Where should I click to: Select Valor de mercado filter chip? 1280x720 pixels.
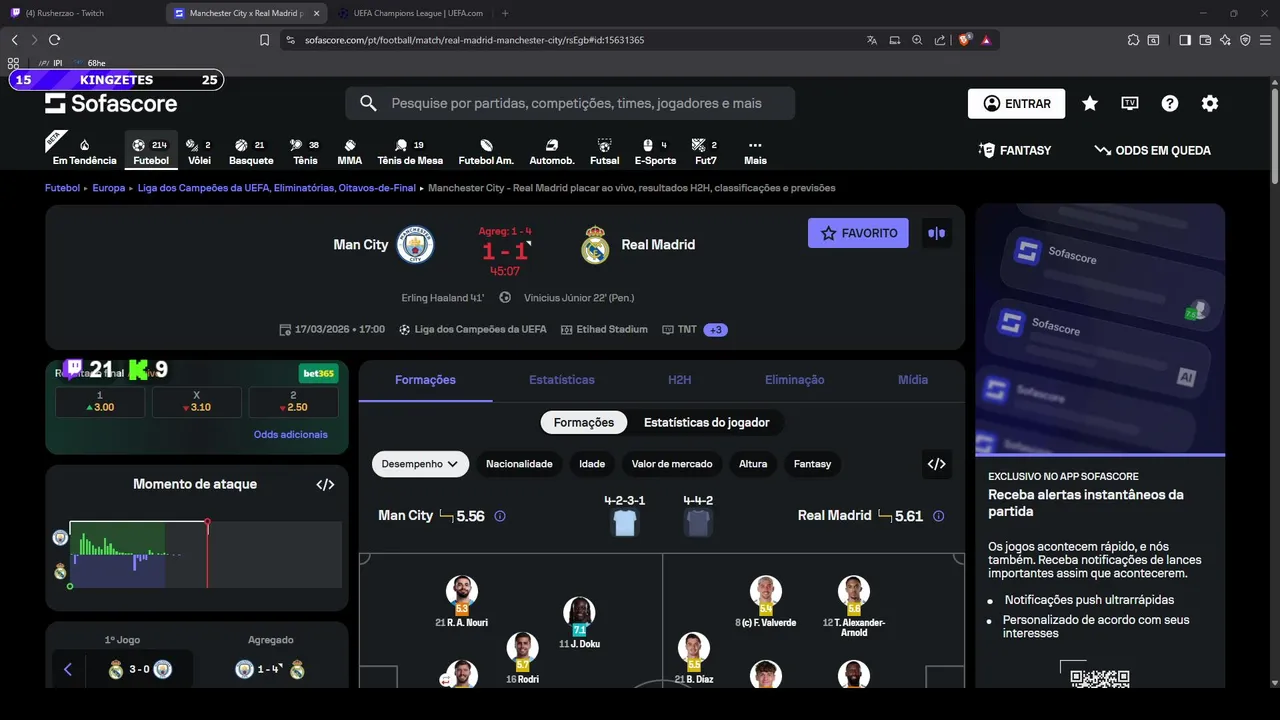672,464
